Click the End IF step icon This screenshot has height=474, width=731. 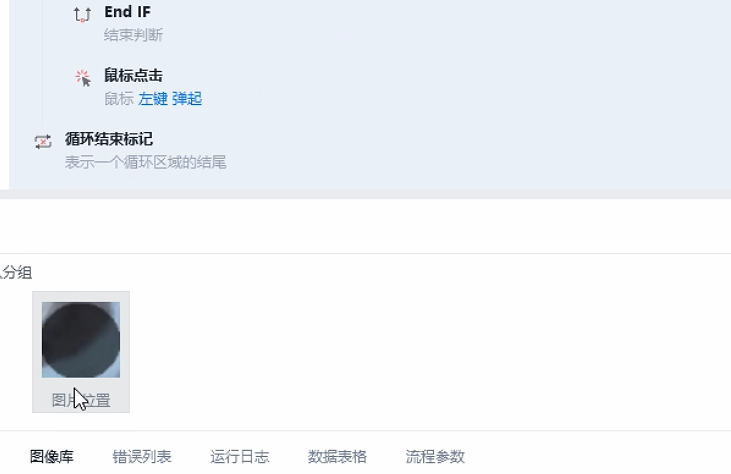(x=82, y=15)
